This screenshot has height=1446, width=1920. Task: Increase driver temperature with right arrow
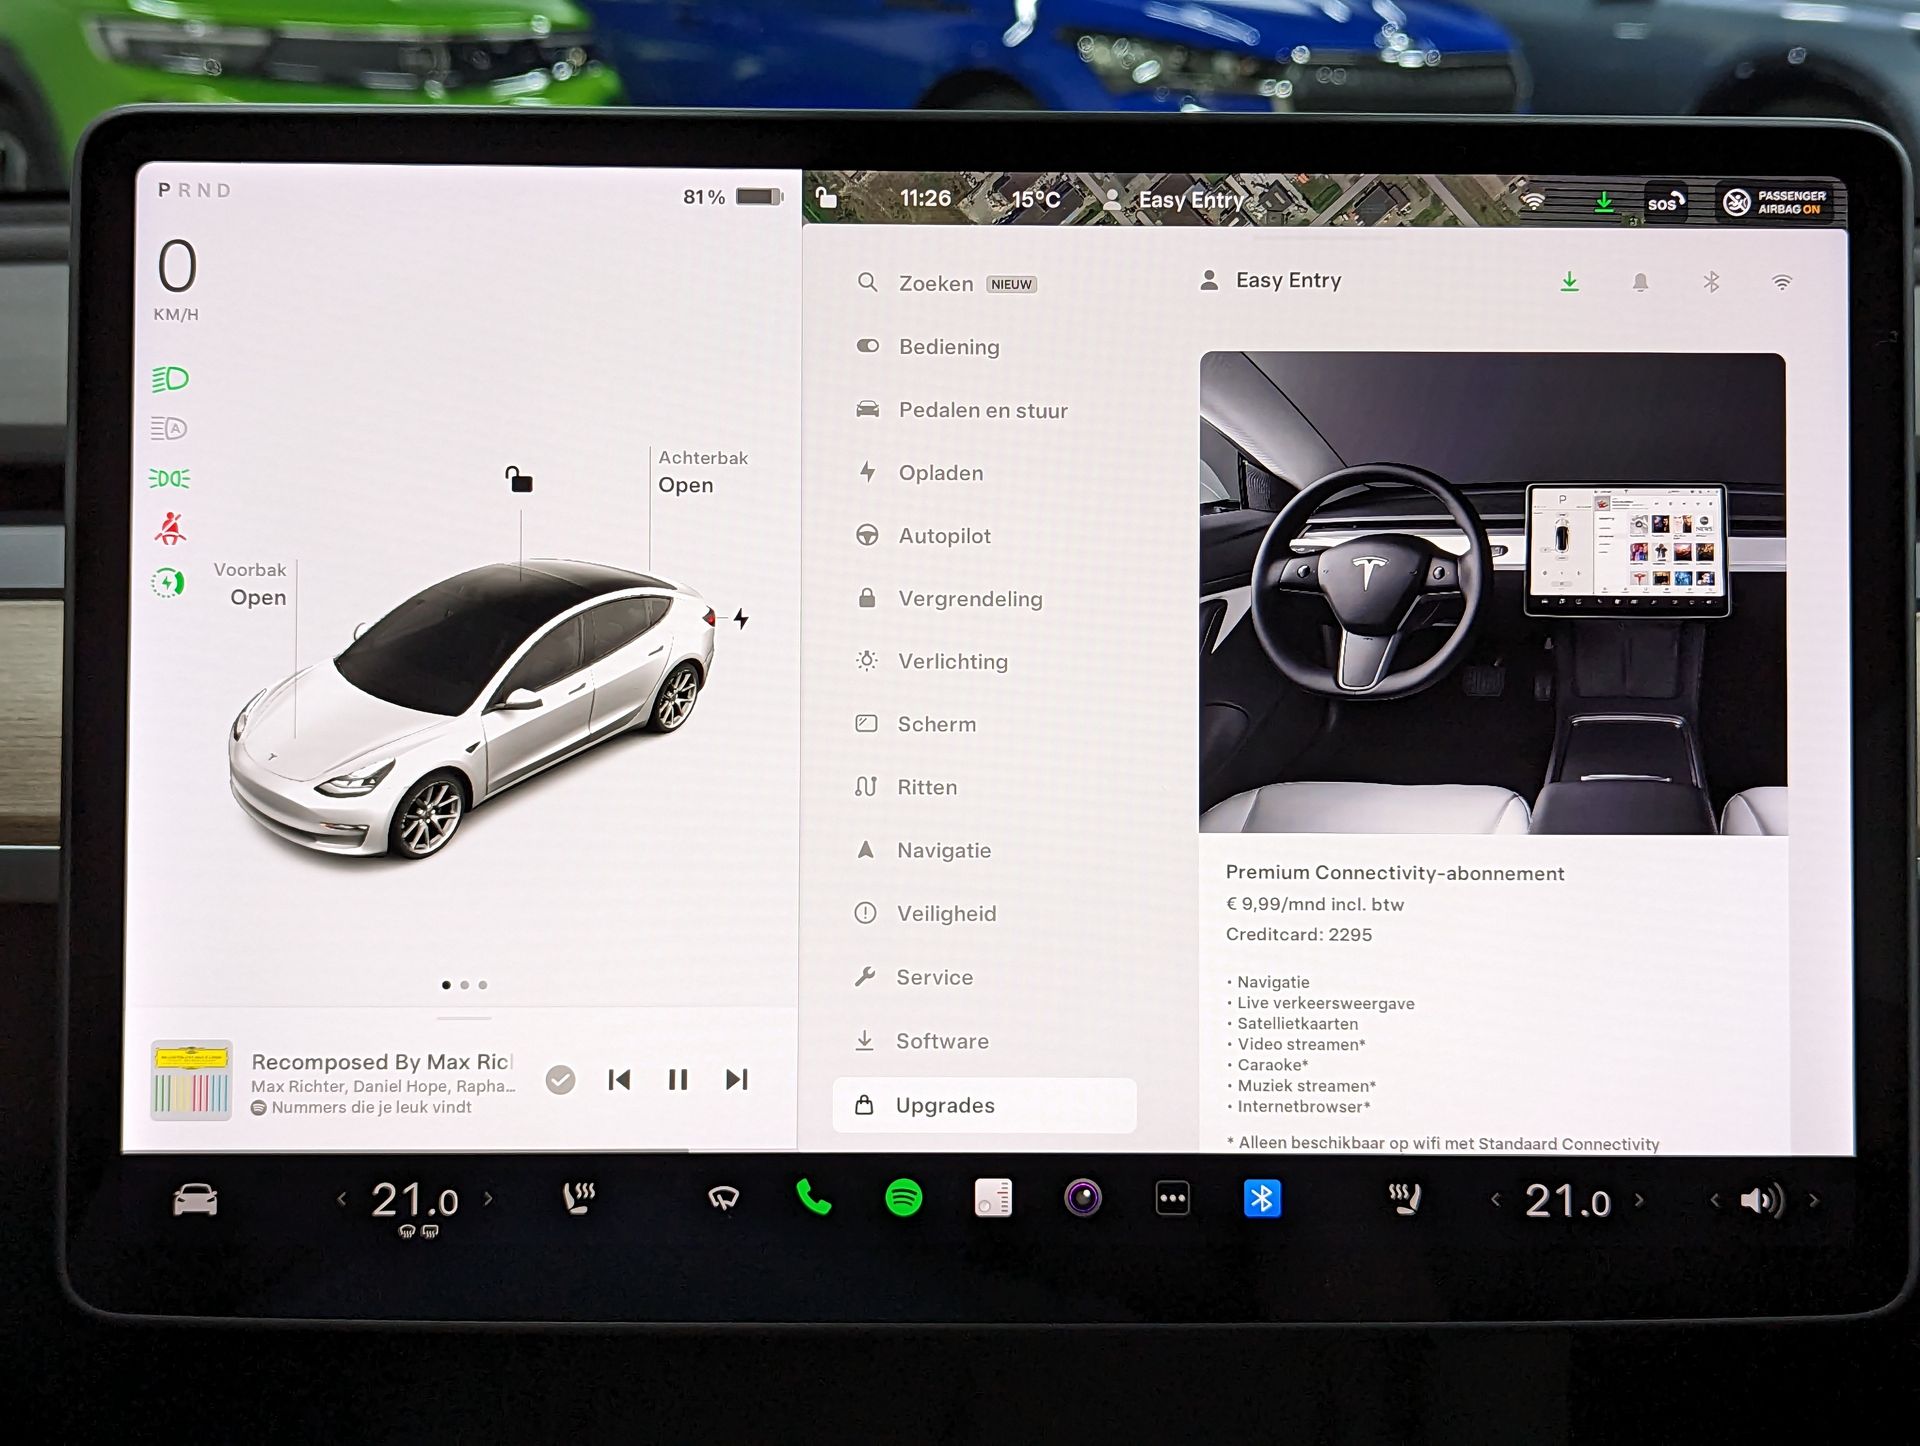pos(488,1198)
